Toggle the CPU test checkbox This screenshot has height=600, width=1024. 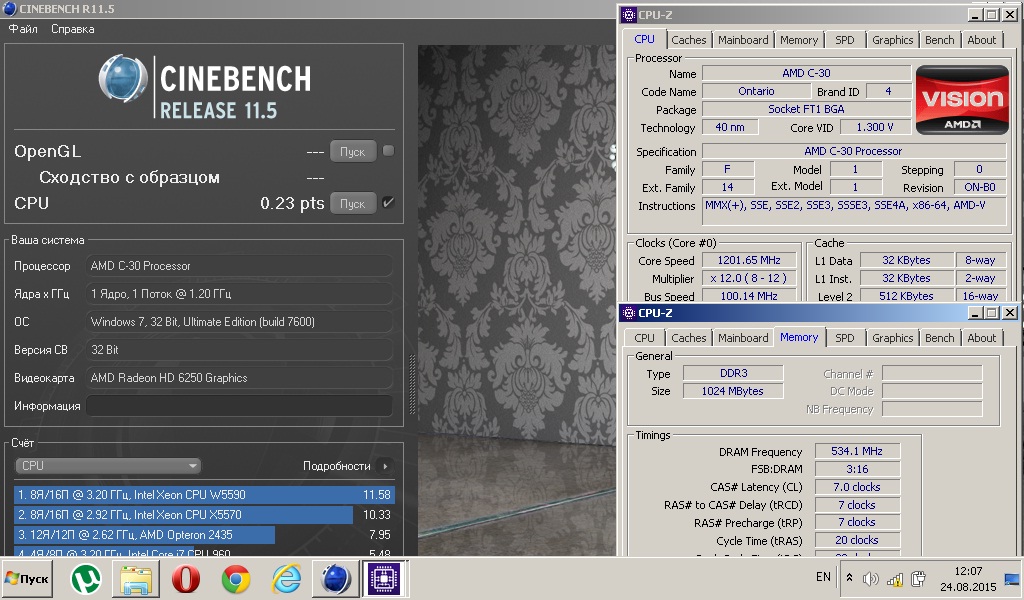click(388, 202)
